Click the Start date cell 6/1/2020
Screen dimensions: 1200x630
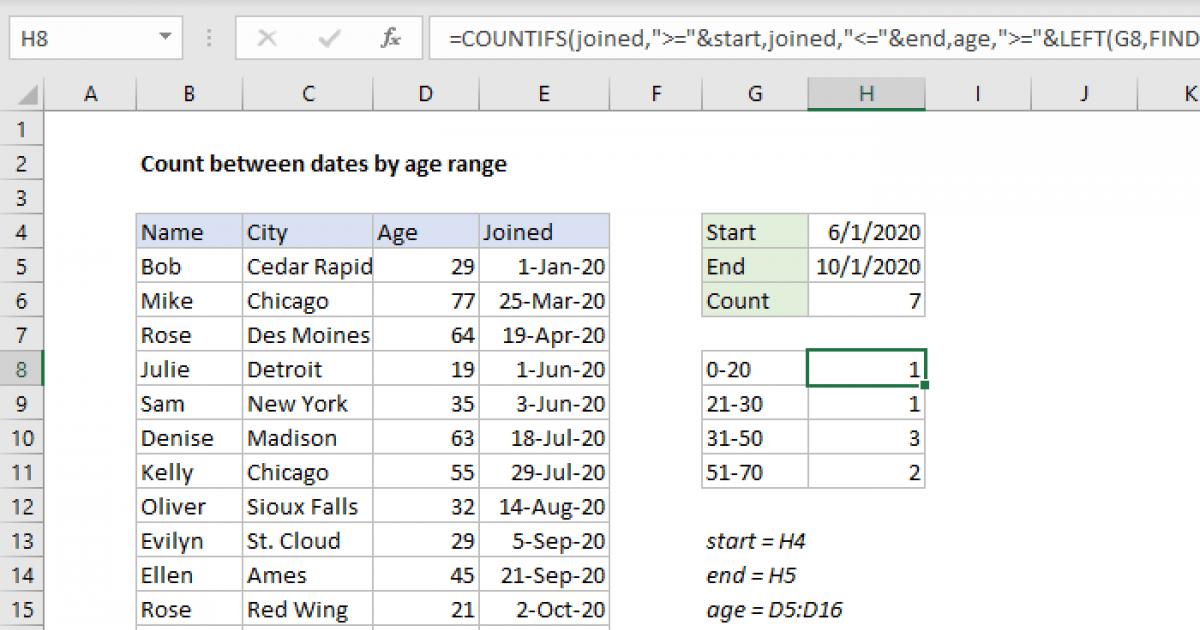(x=867, y=232)
